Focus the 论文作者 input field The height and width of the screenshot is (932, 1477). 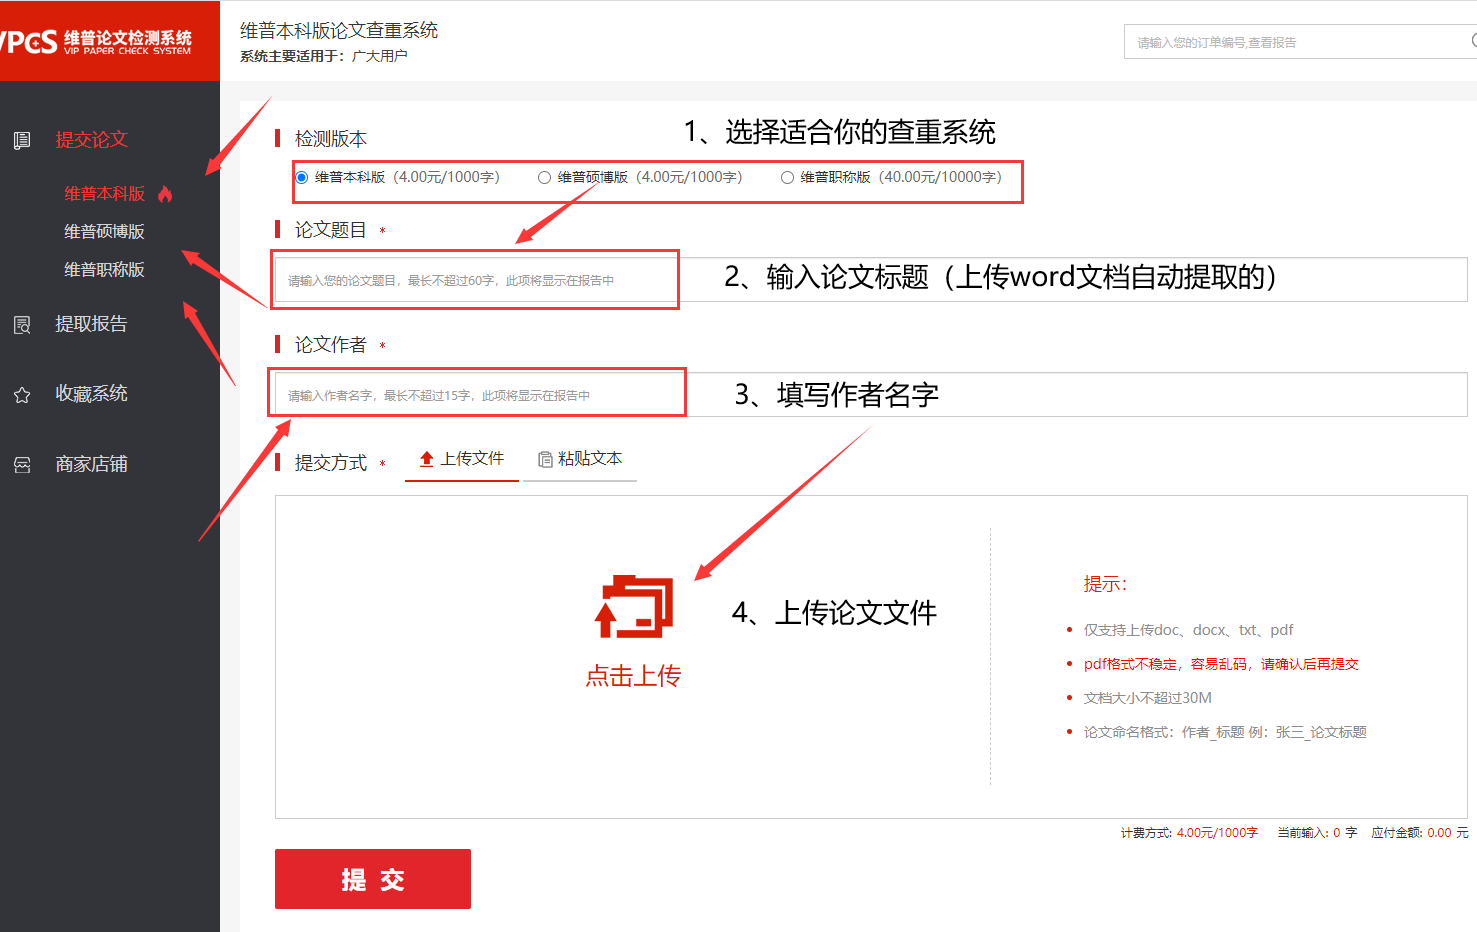point(871,395)
